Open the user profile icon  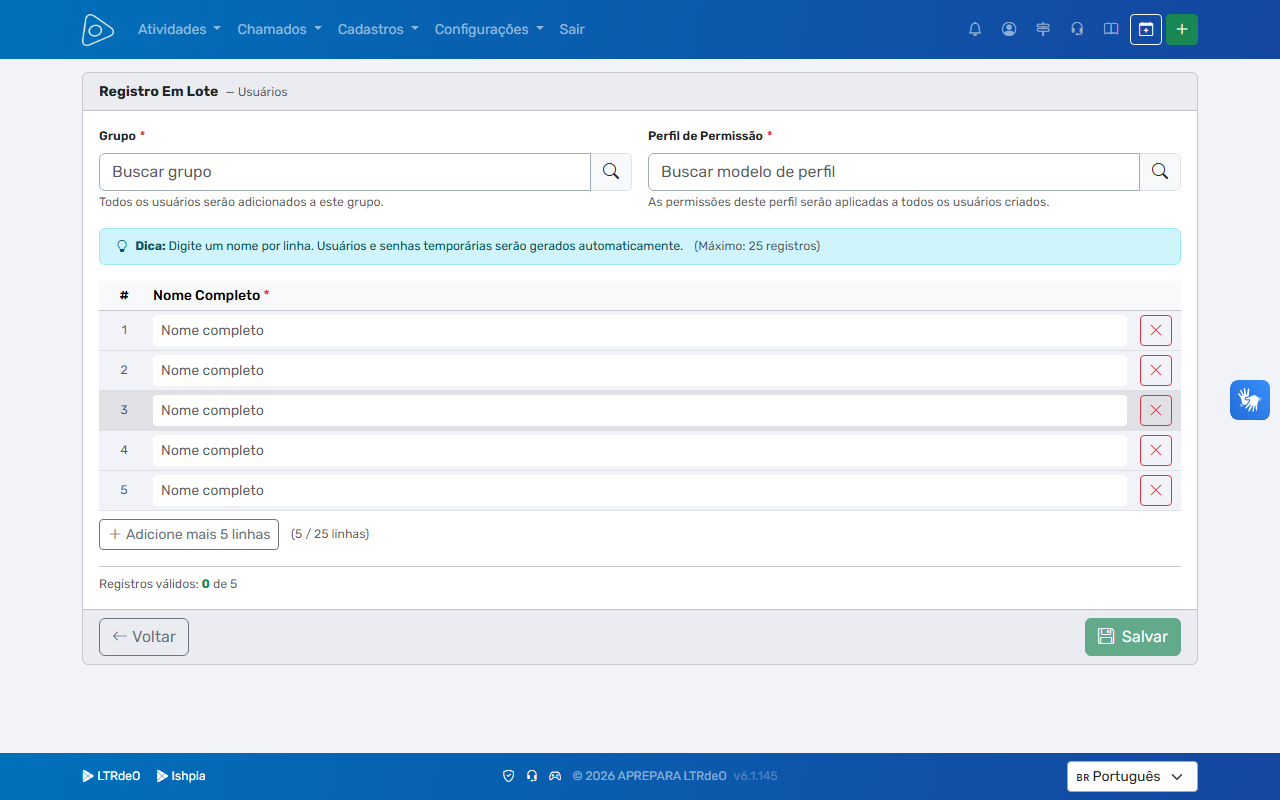(1009, 29)
